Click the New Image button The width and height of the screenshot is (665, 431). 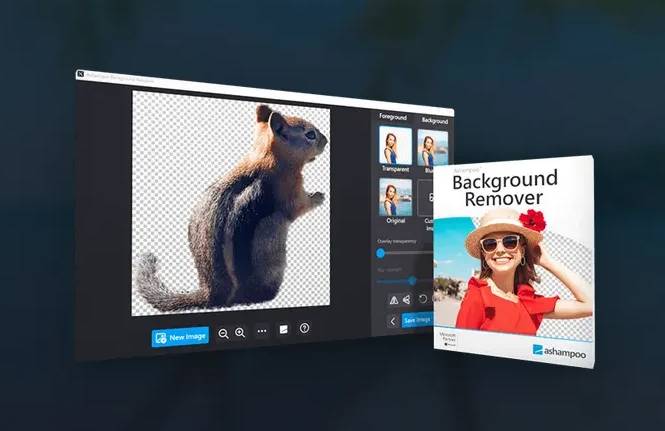180,337
